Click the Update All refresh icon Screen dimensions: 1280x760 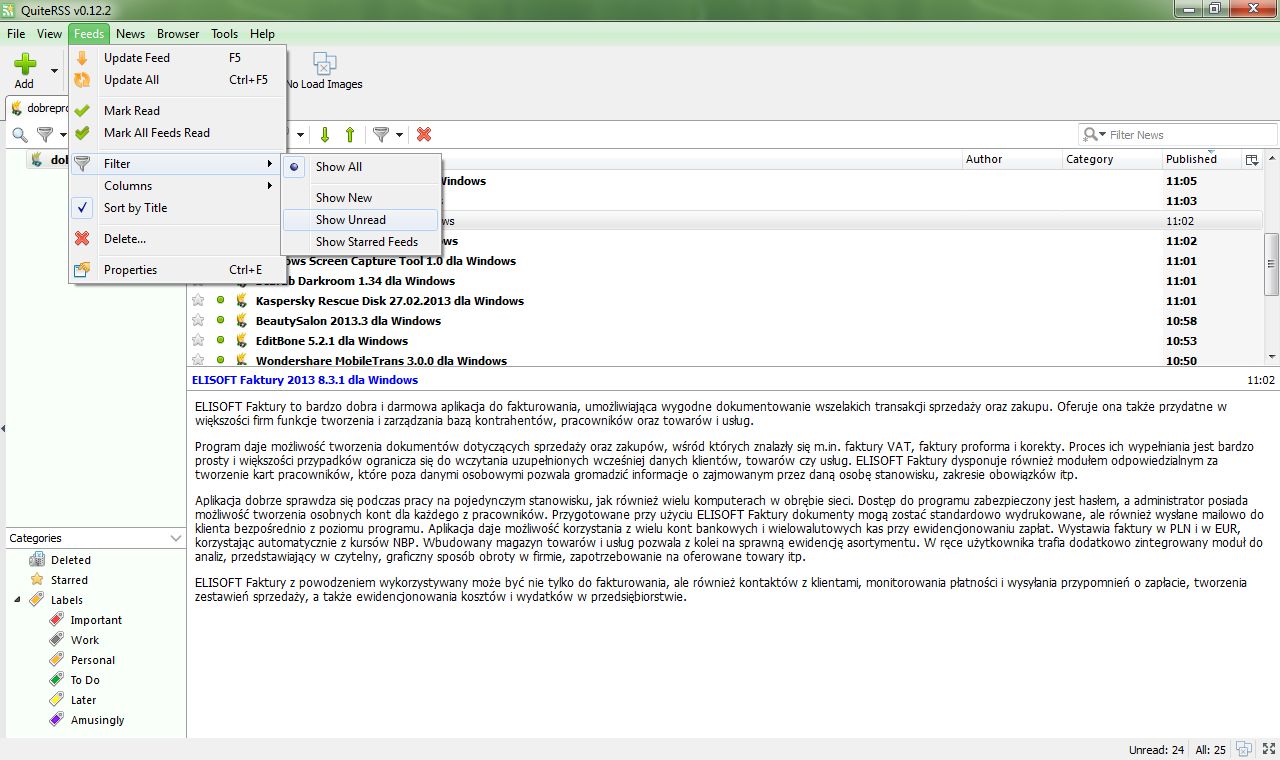(x=82, y=80)
